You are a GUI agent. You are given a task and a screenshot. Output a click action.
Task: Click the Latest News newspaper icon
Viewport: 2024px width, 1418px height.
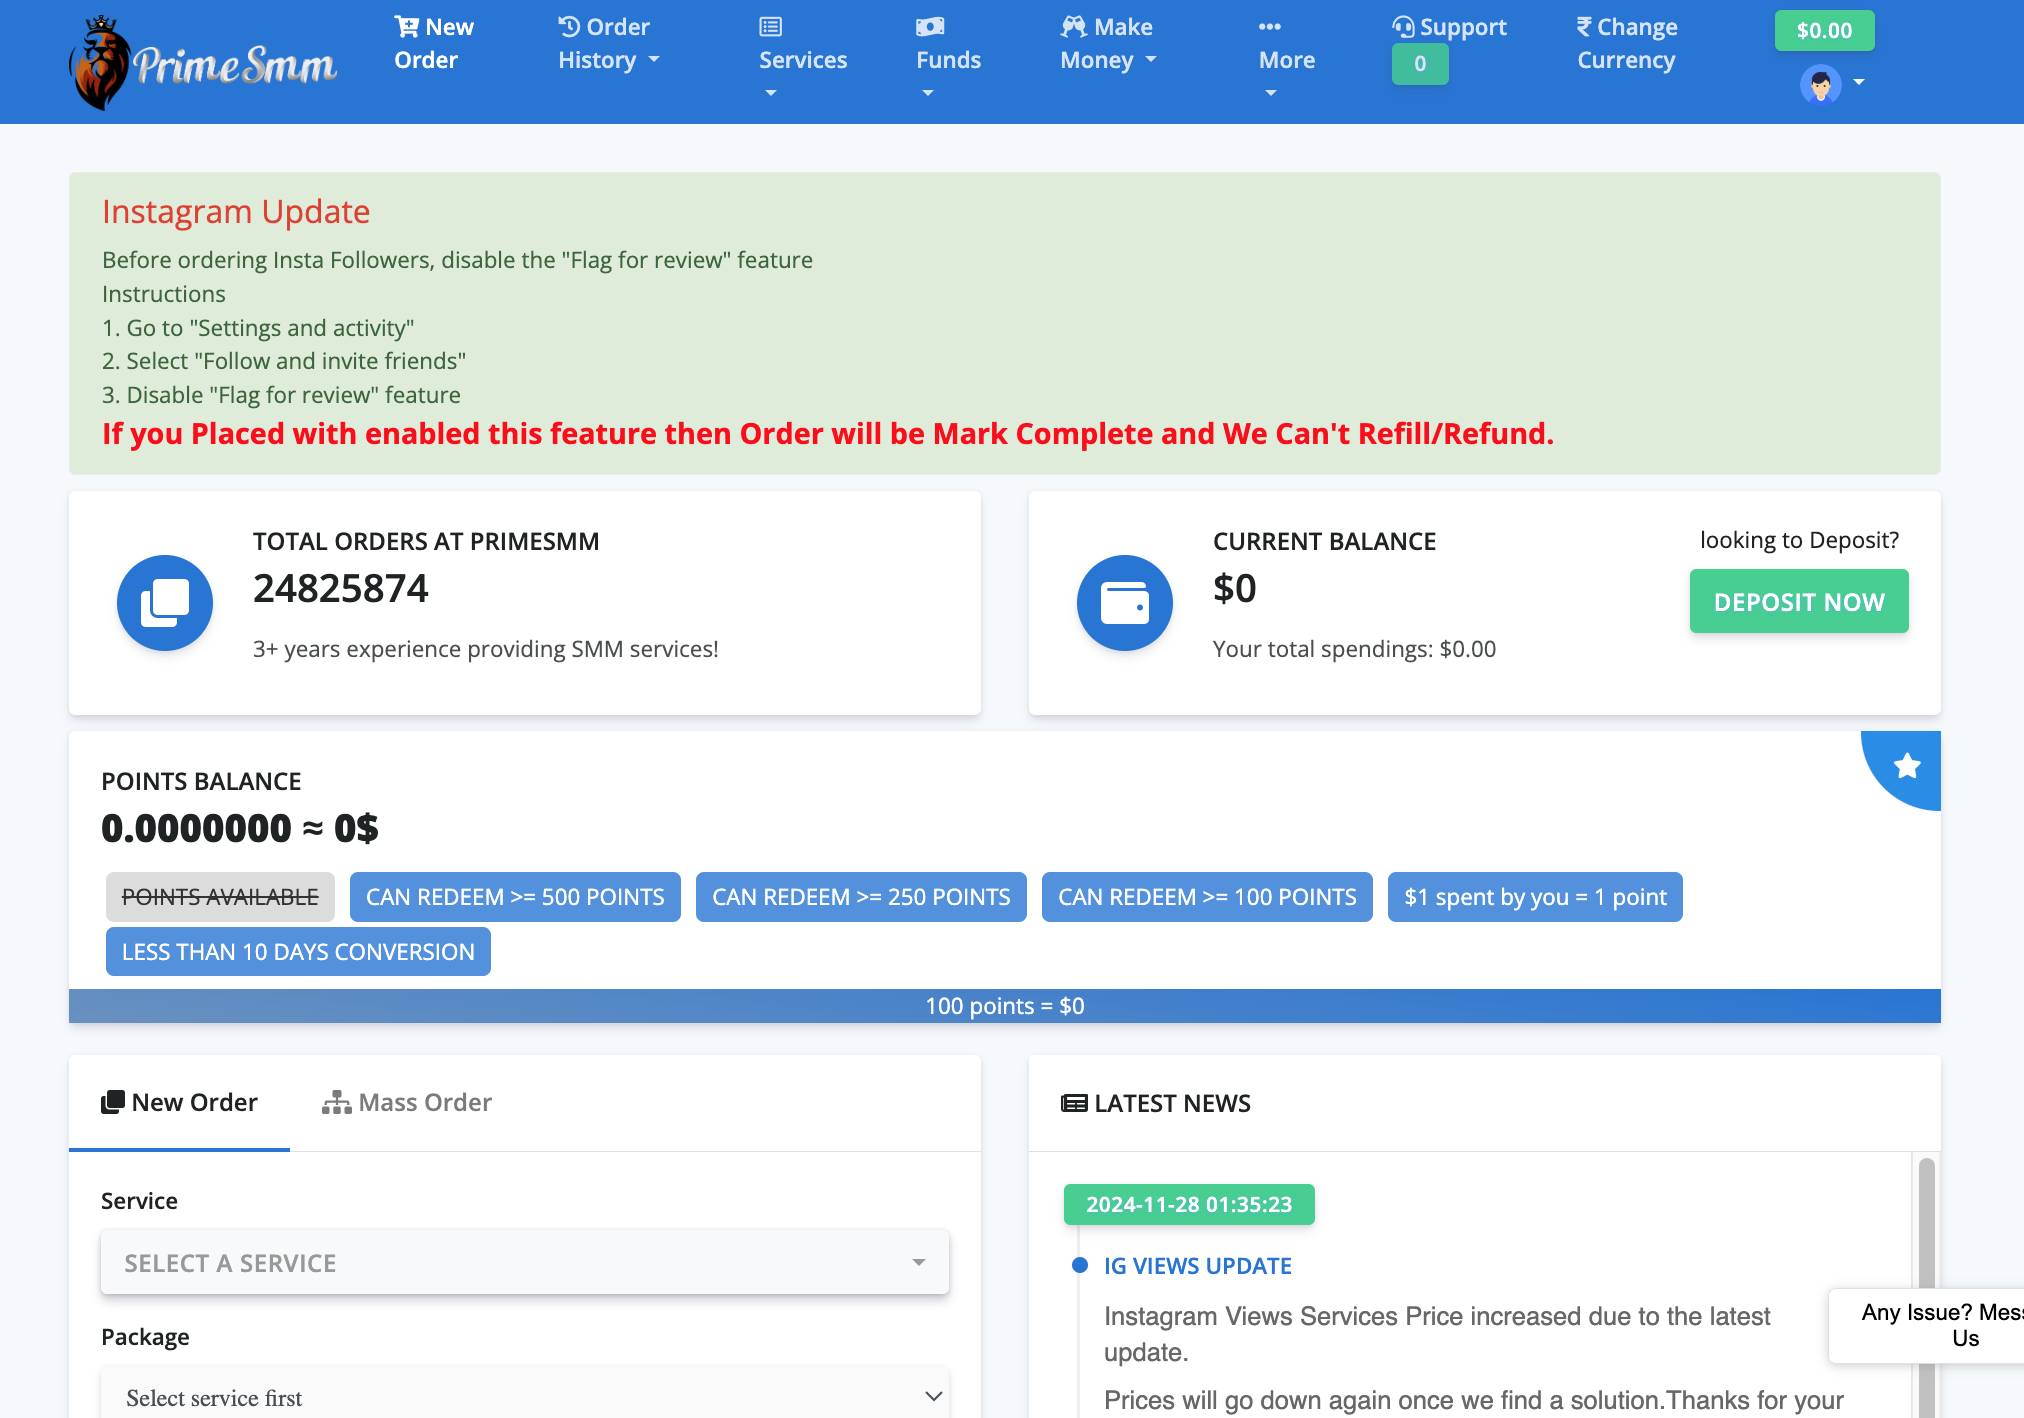coord(1074,1103)
